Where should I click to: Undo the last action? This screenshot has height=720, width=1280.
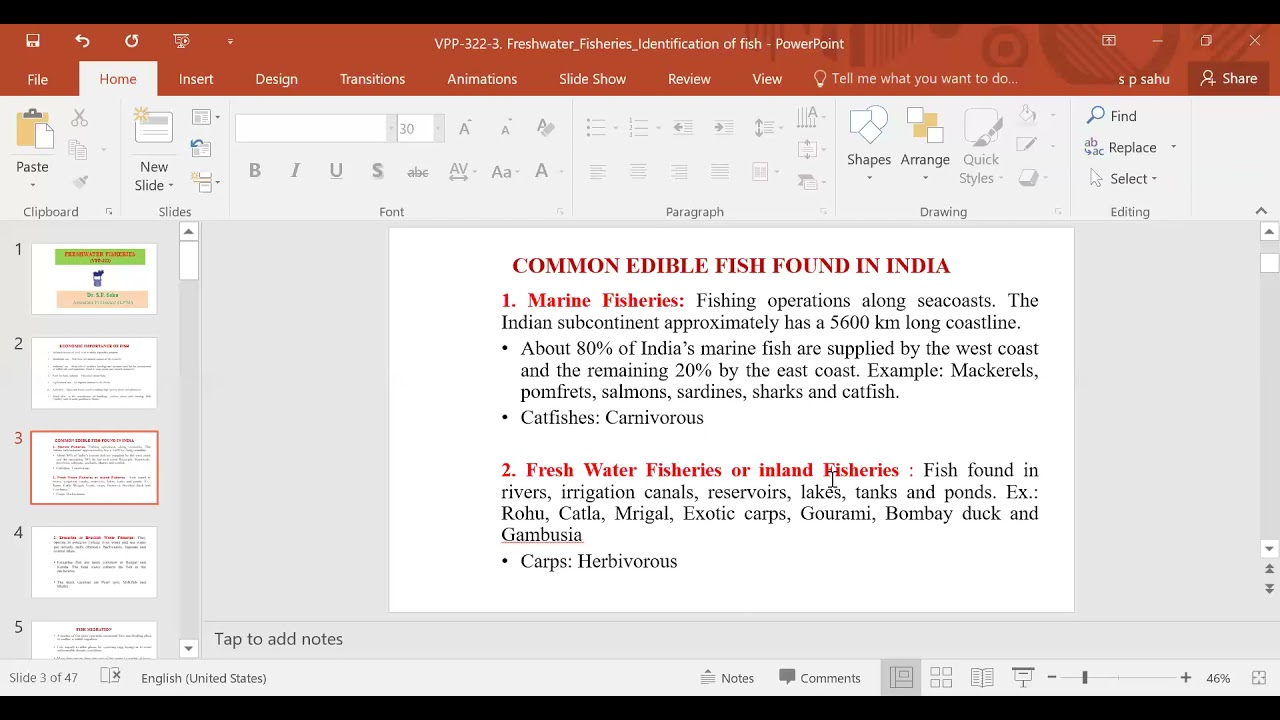tap(82, 41)
